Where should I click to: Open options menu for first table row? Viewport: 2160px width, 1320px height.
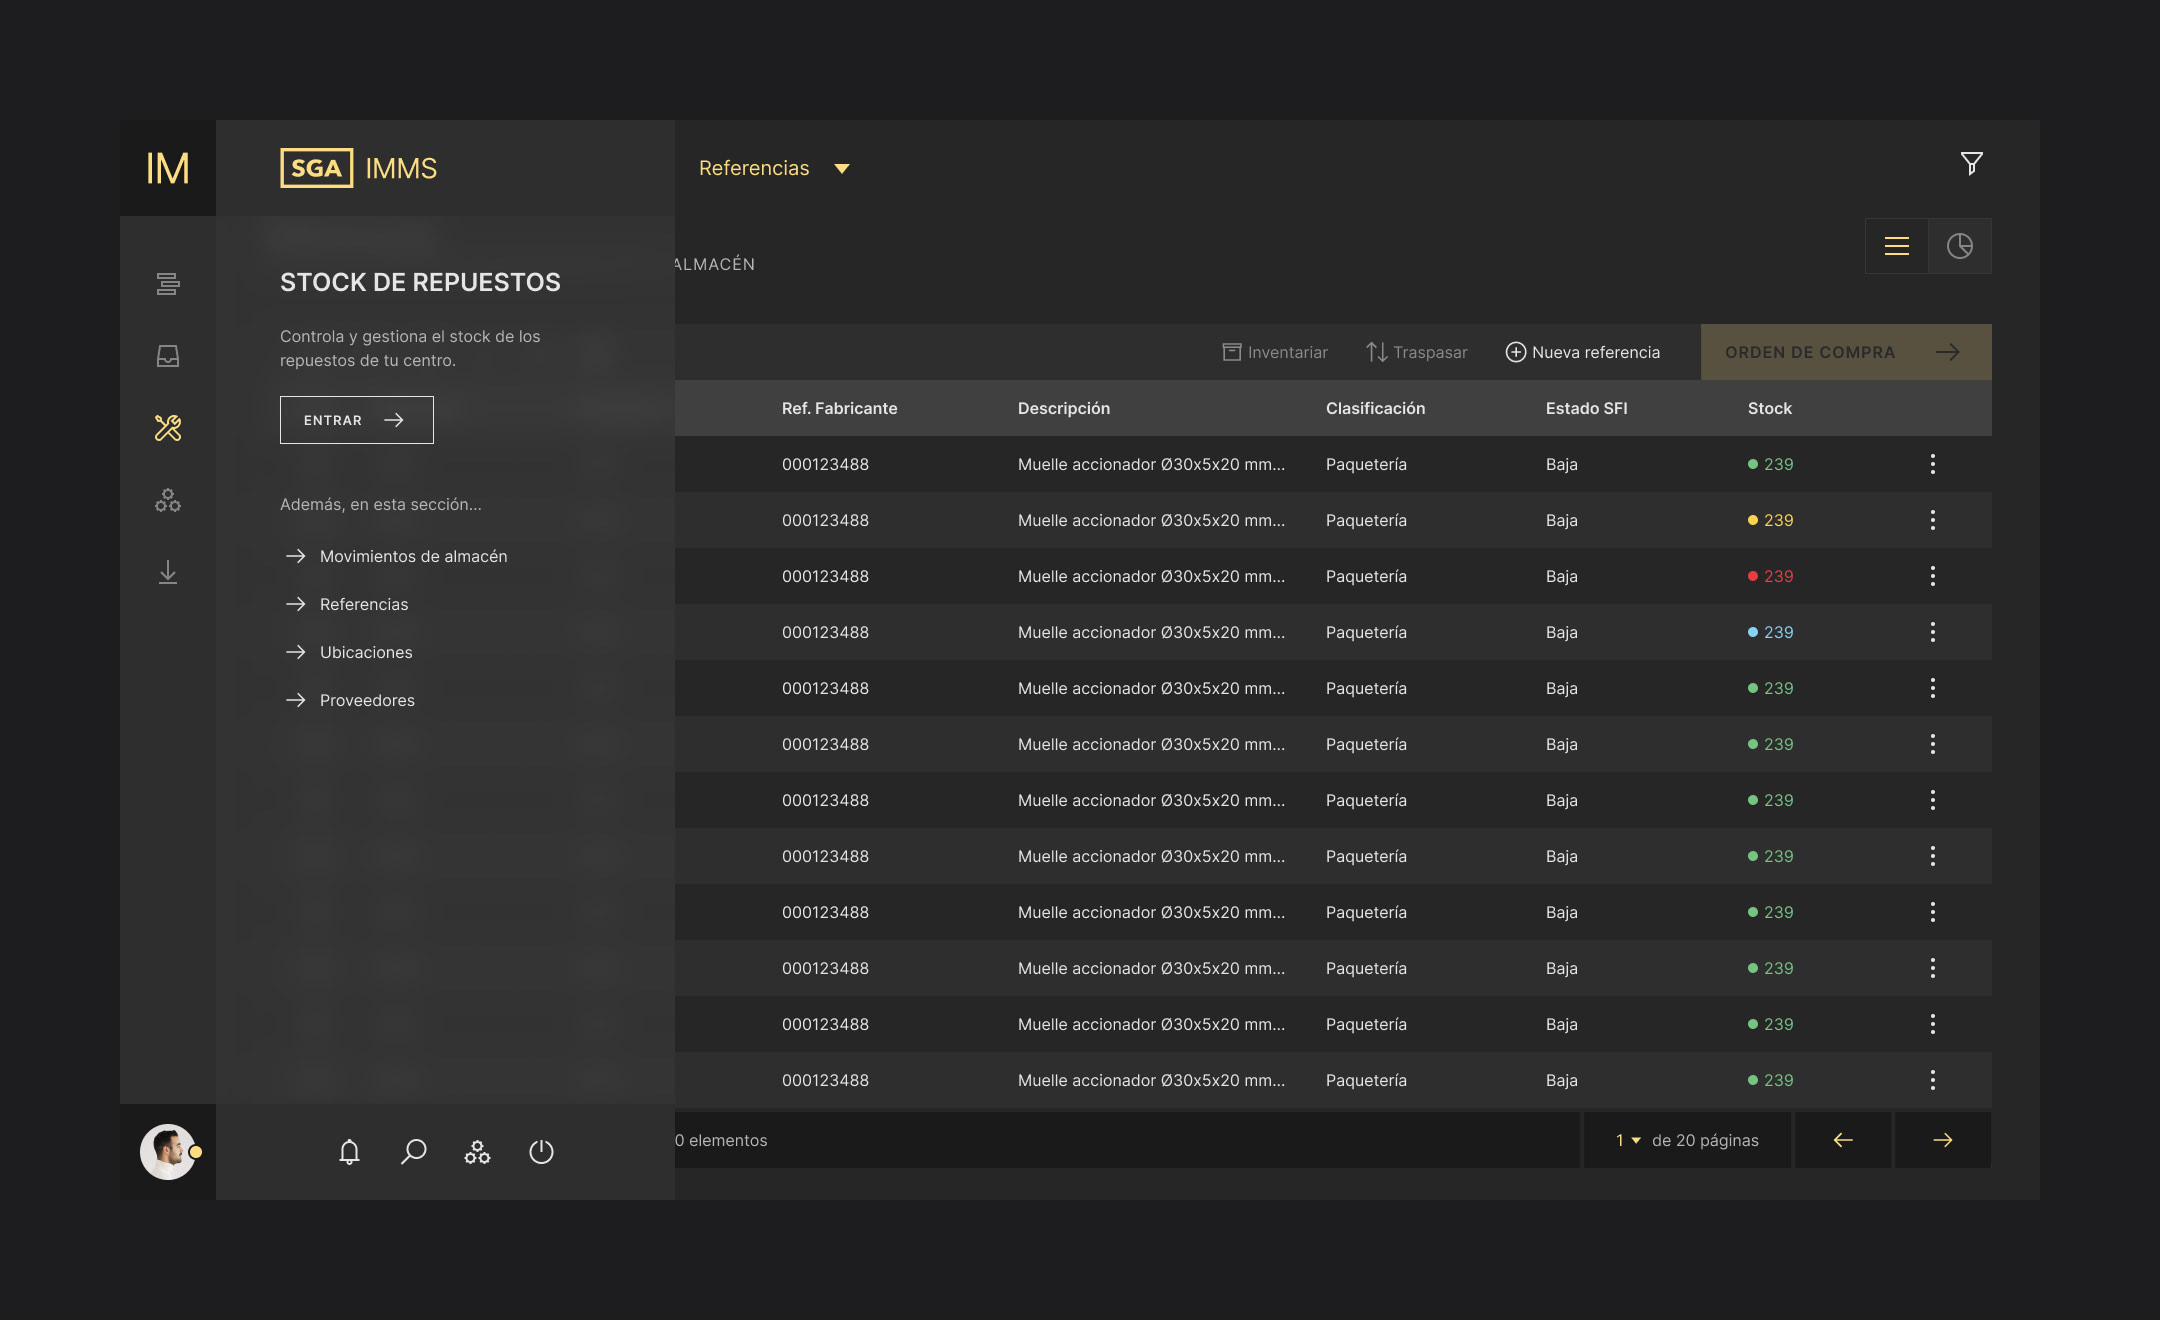pyautogui.click(x=1933, y=464)
